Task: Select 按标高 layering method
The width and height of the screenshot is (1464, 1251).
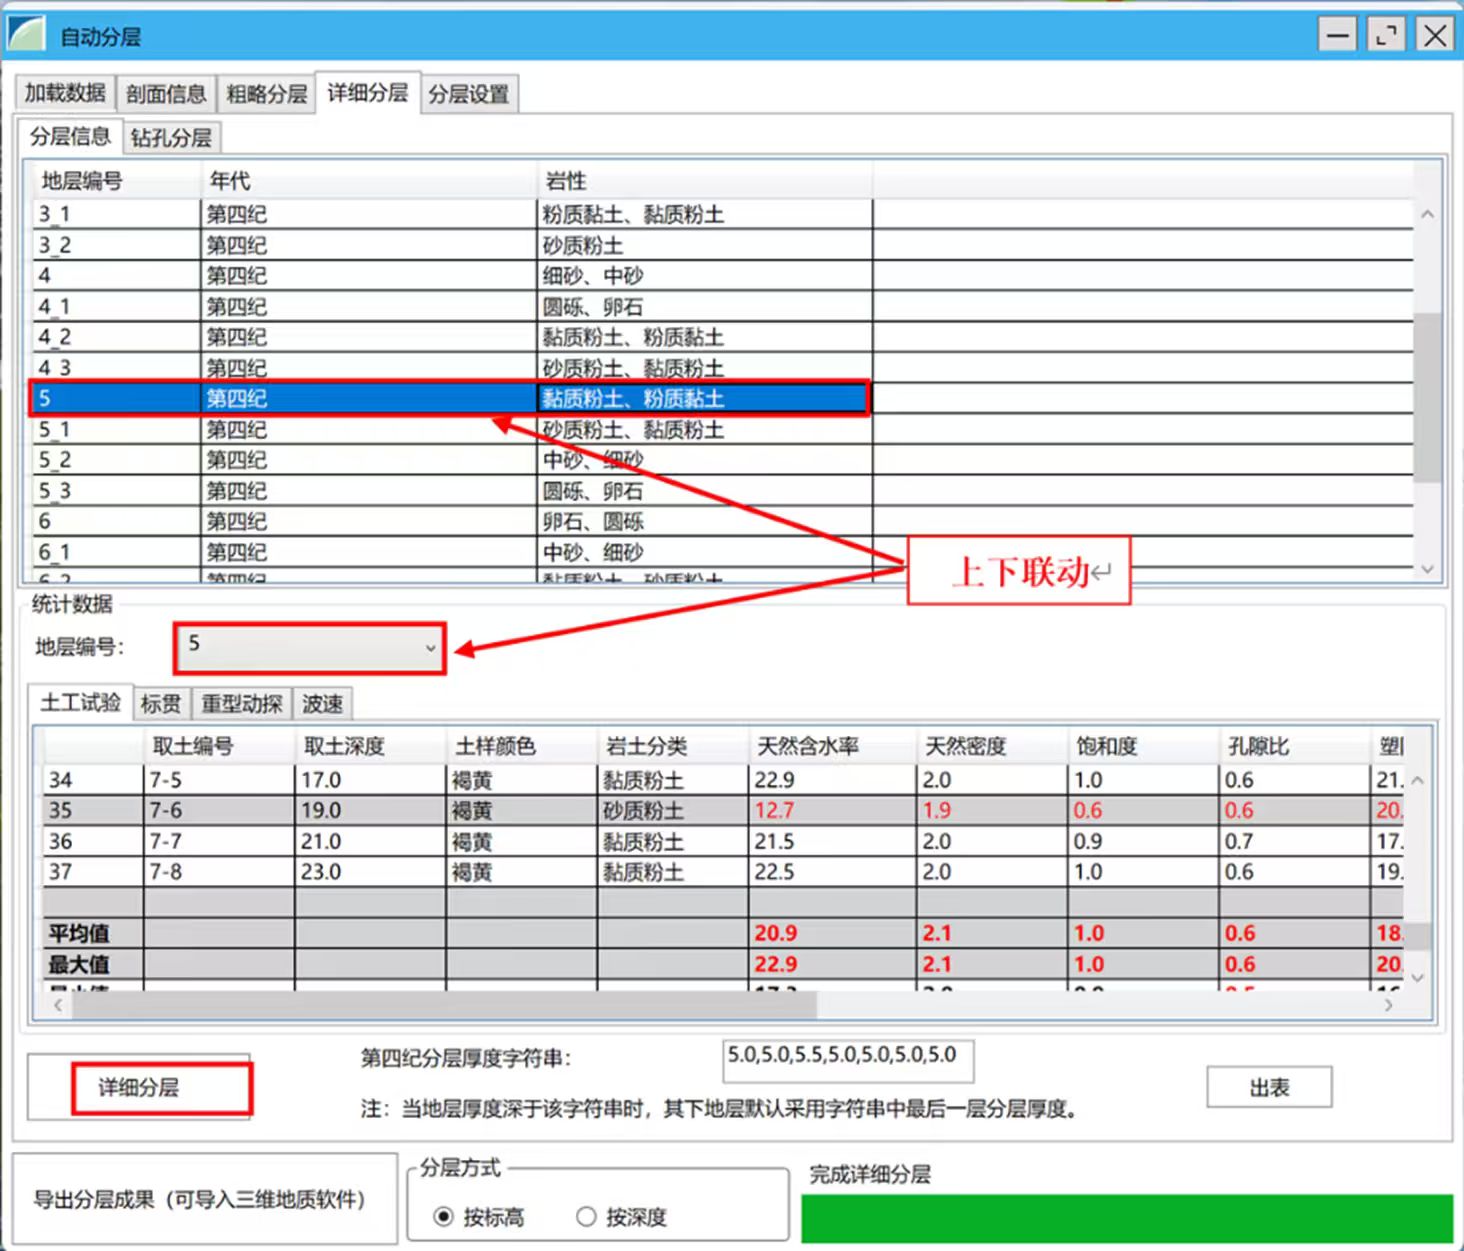Action: (x=445, y=1217)
